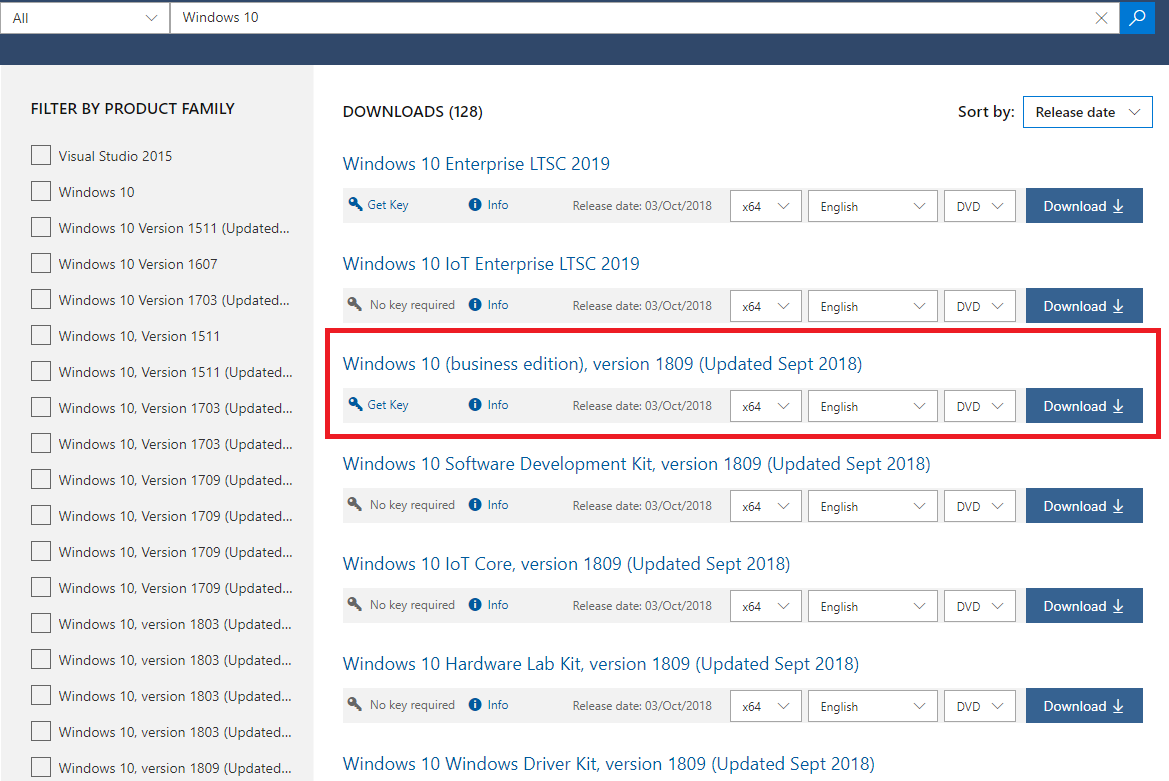Open English dropdown for Software Development Kit 1809
The width and height of the screenshot is (1169, 781).
click(x=872, y=506)
